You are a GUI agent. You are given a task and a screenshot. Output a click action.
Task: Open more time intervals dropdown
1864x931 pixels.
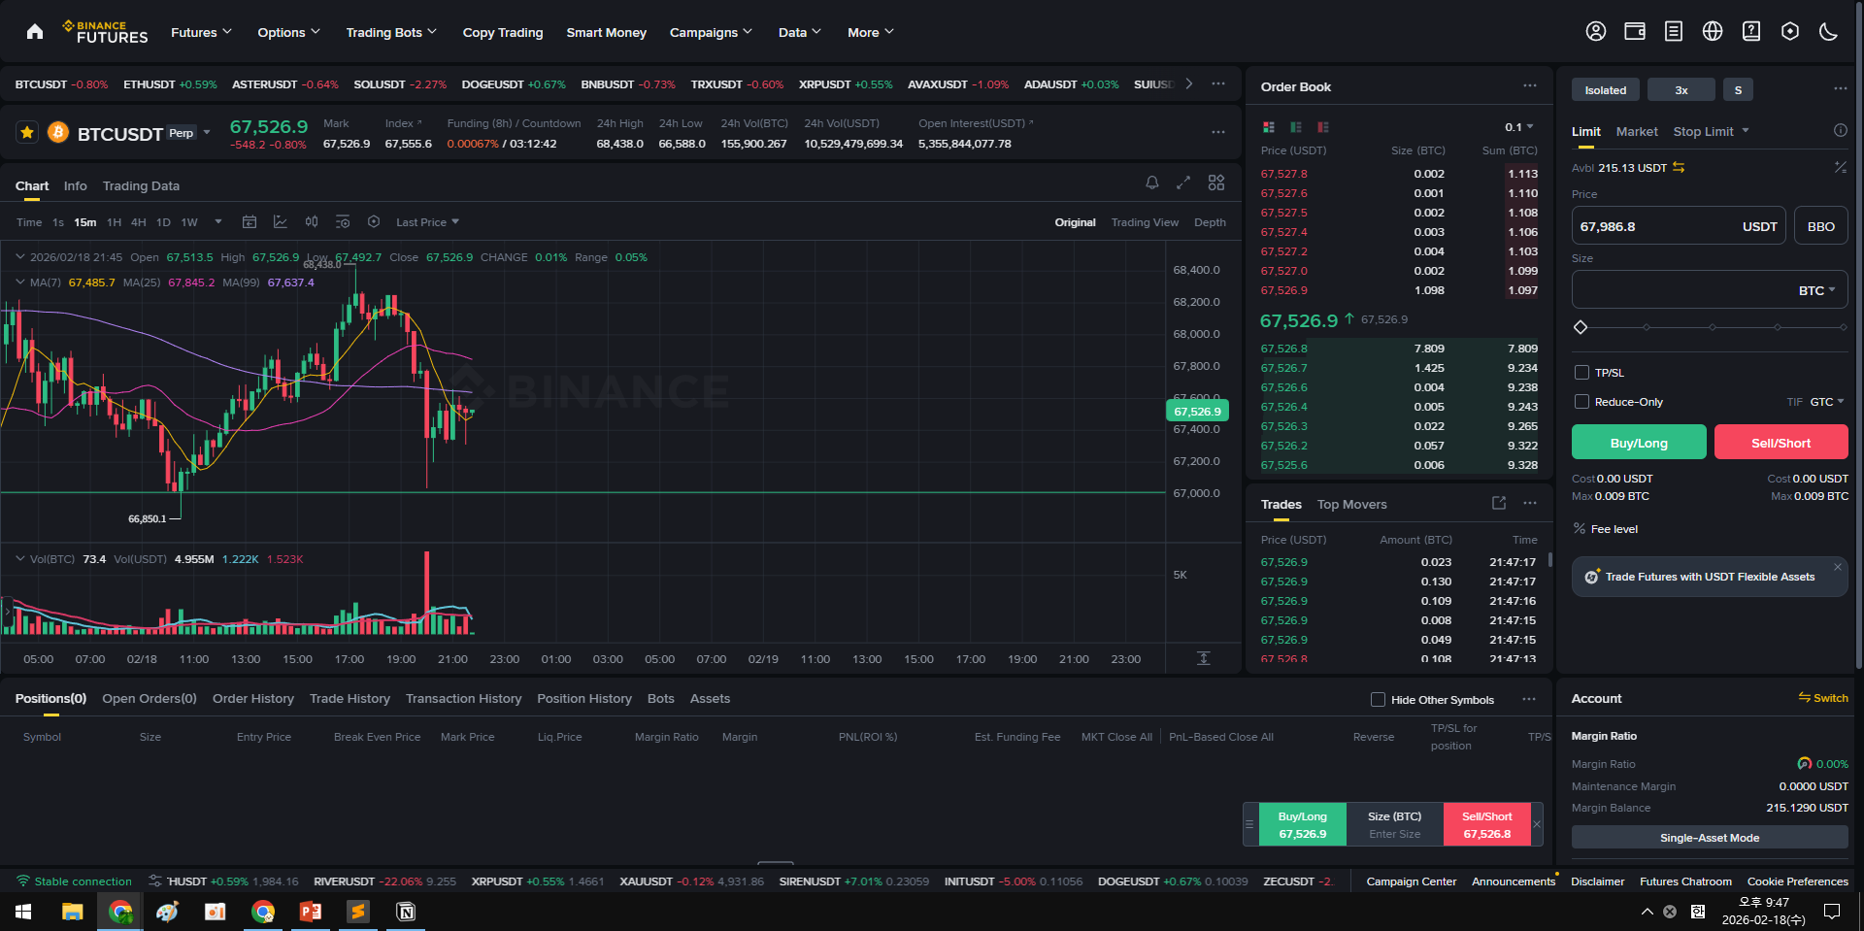tap(218, 222)
